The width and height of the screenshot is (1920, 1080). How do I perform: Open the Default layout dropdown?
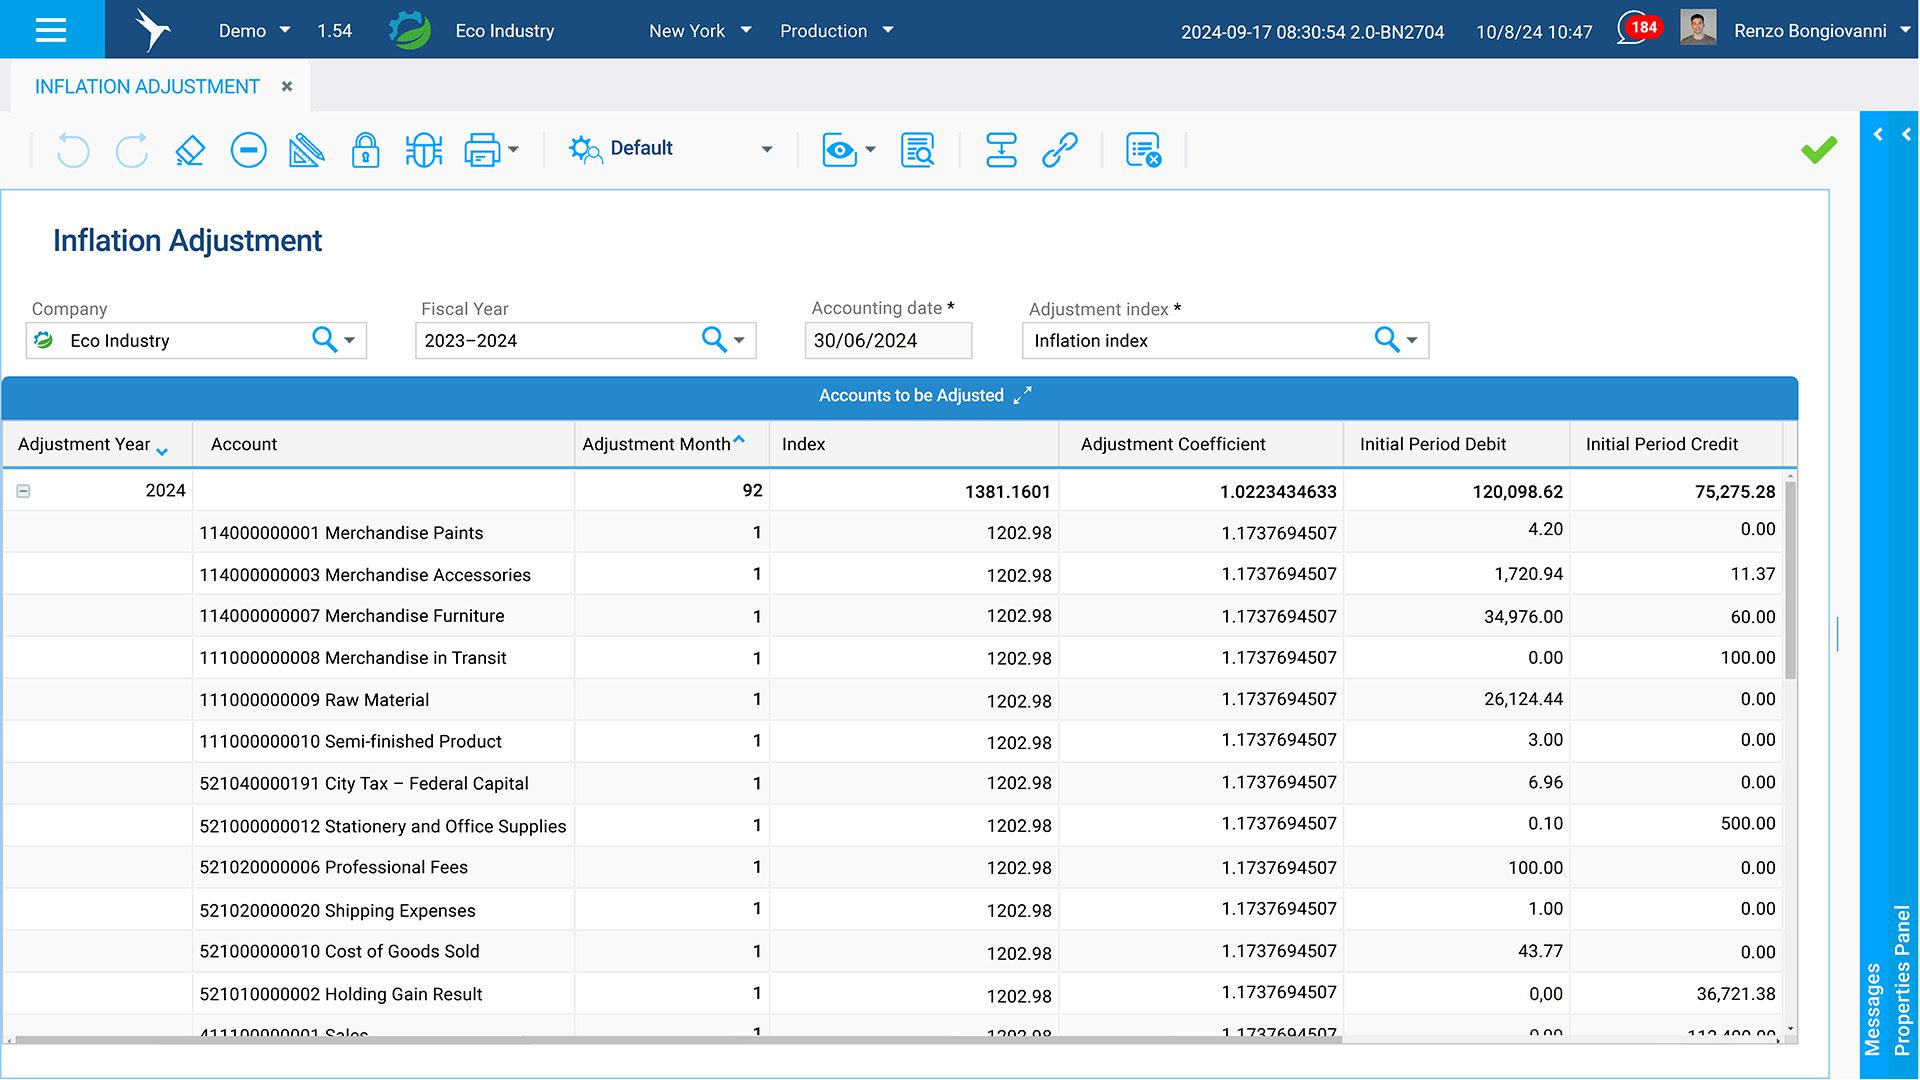[766, 150]
